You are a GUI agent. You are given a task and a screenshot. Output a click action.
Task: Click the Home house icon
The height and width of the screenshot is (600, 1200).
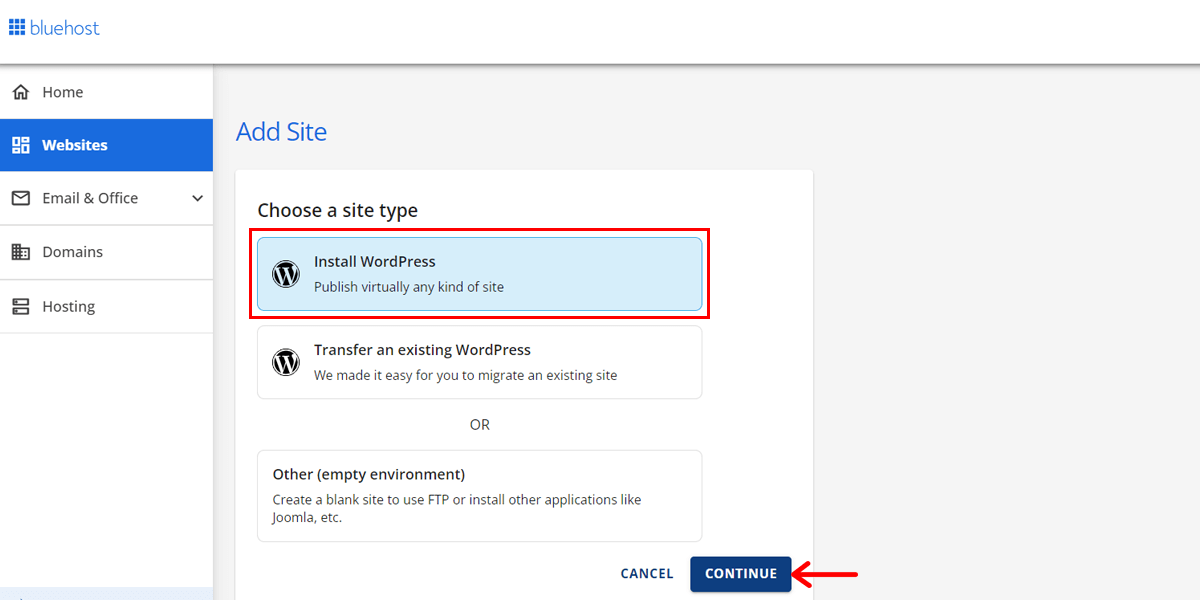point(20,92)
